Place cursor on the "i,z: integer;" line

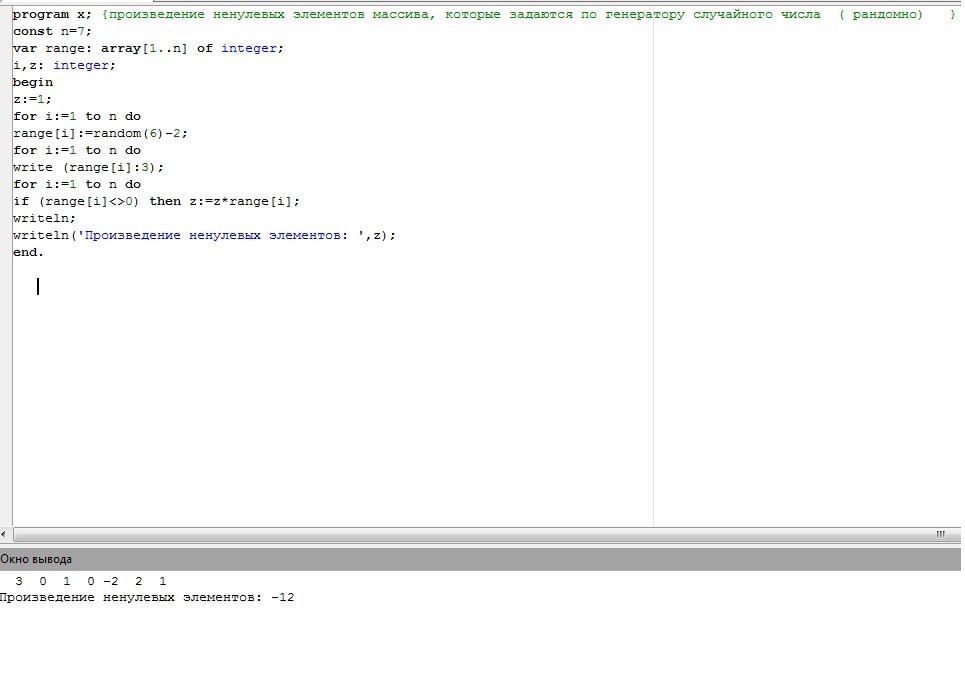tap(64, 65)
